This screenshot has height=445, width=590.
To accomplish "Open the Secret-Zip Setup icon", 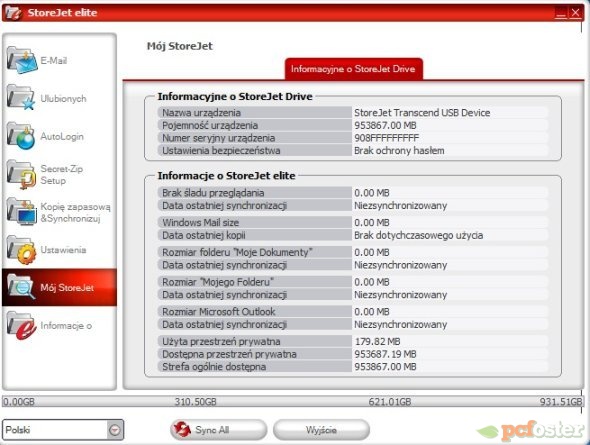I will [x=21, y=174].
